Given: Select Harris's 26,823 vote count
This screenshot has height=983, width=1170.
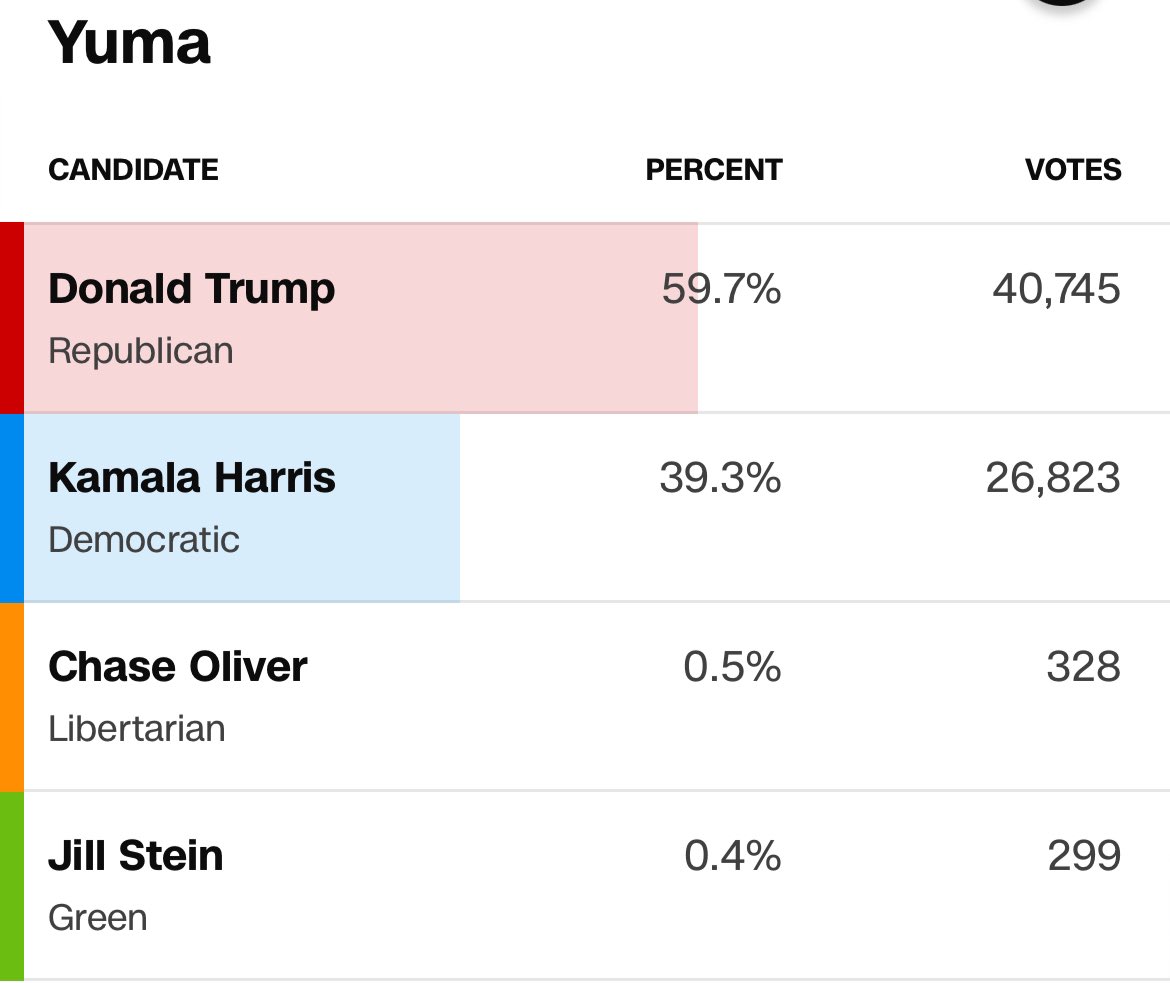Looking at the screenshot, I should [1053, 478].
